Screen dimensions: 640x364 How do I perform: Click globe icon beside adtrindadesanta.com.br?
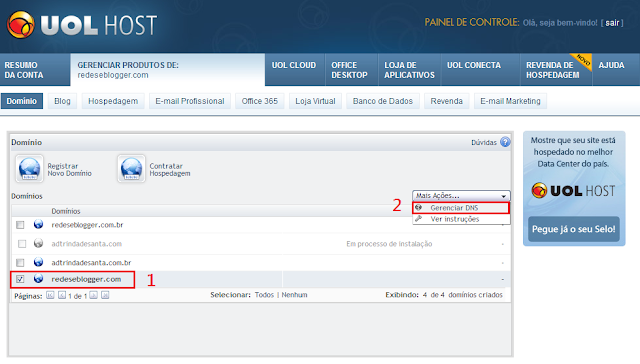tap(38, 262)
